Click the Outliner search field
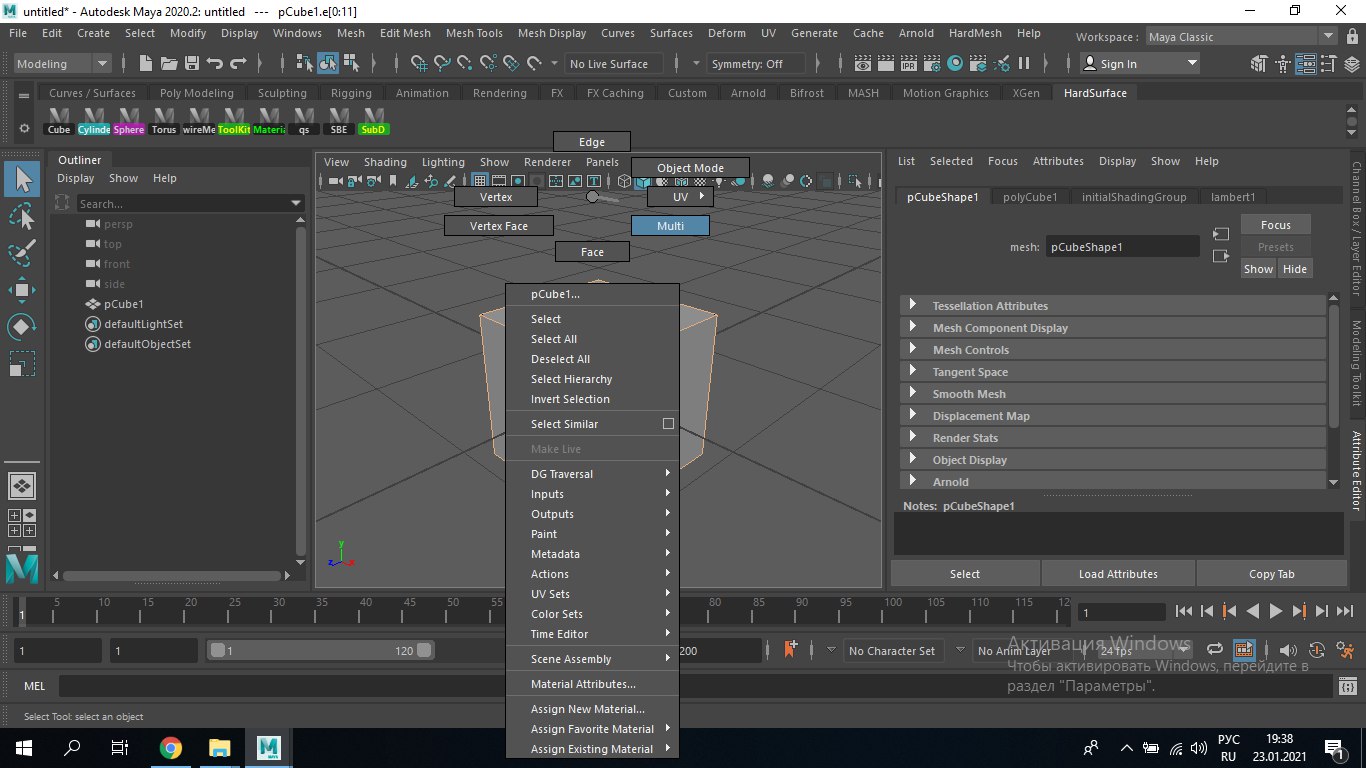Screen dimensions: 1366x768 click(x=191, y=204)
